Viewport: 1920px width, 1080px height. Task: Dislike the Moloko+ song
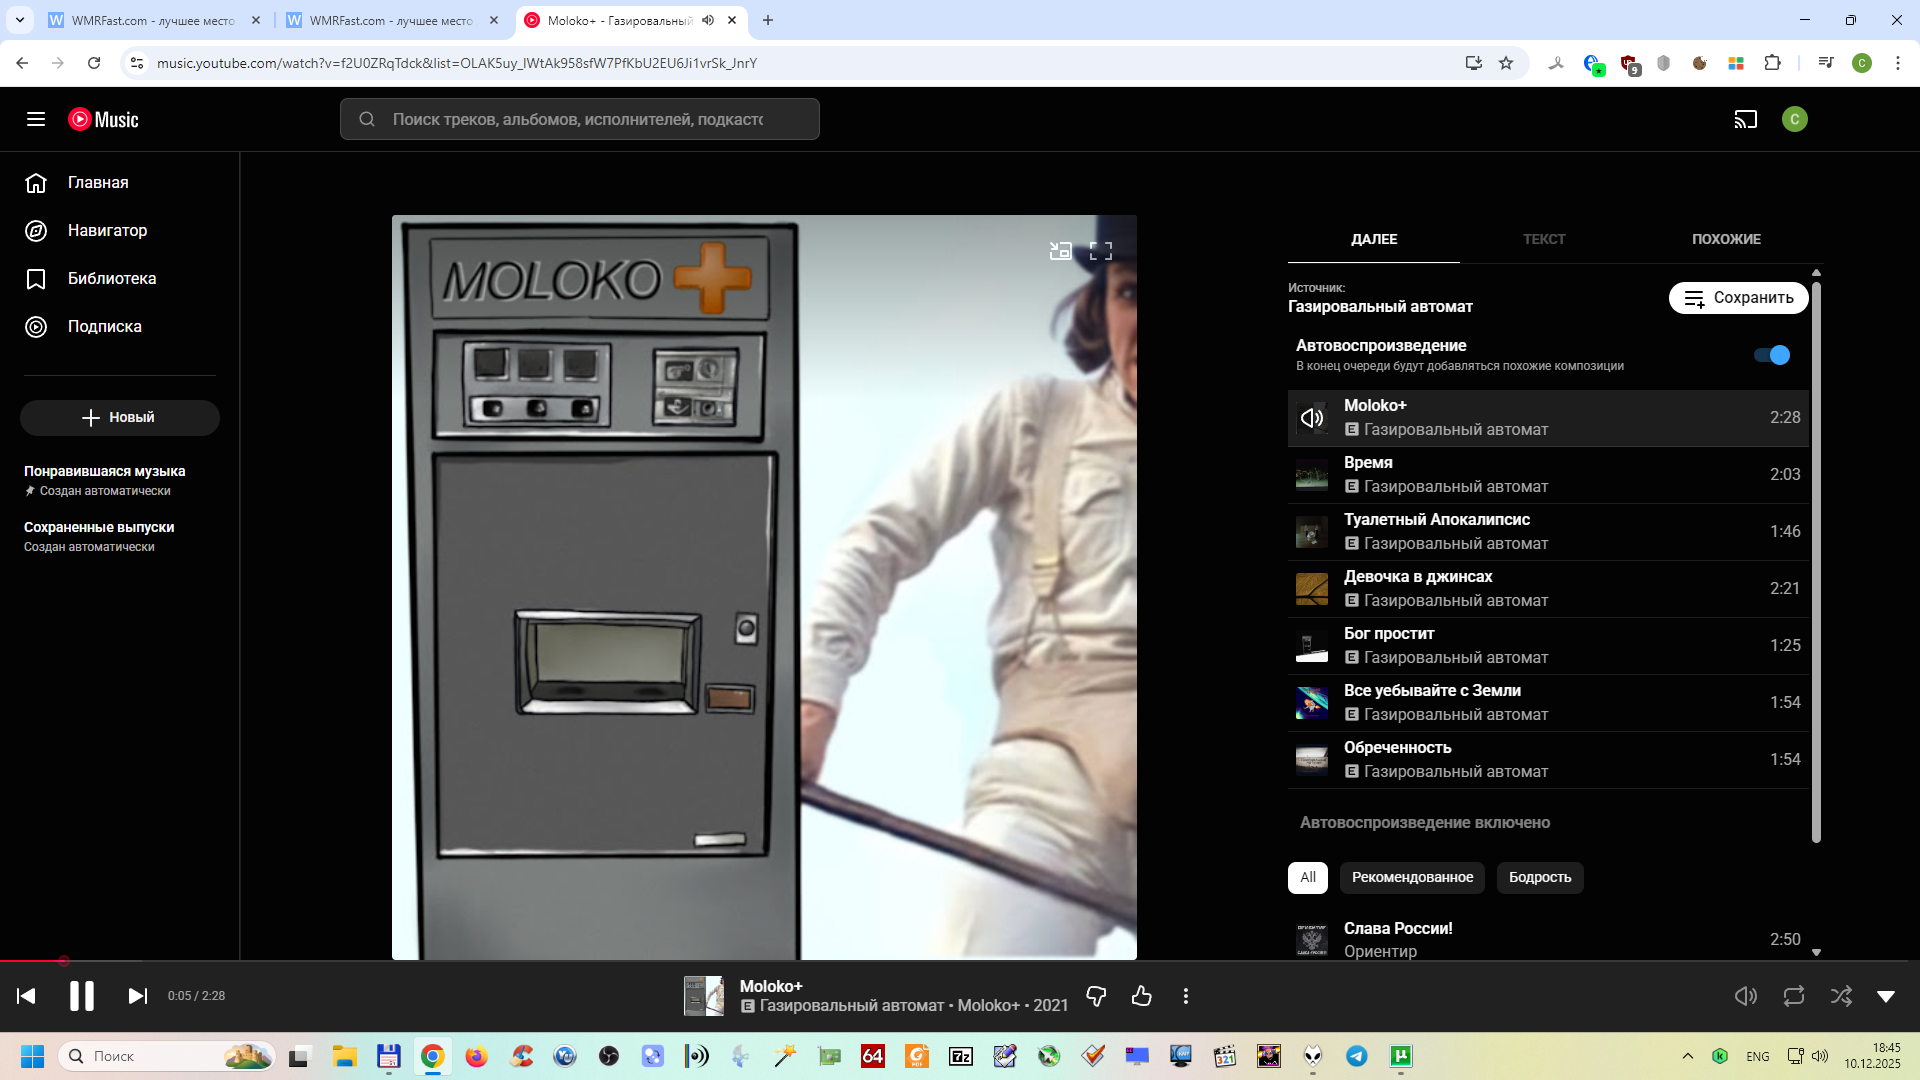coord(1096,996)
